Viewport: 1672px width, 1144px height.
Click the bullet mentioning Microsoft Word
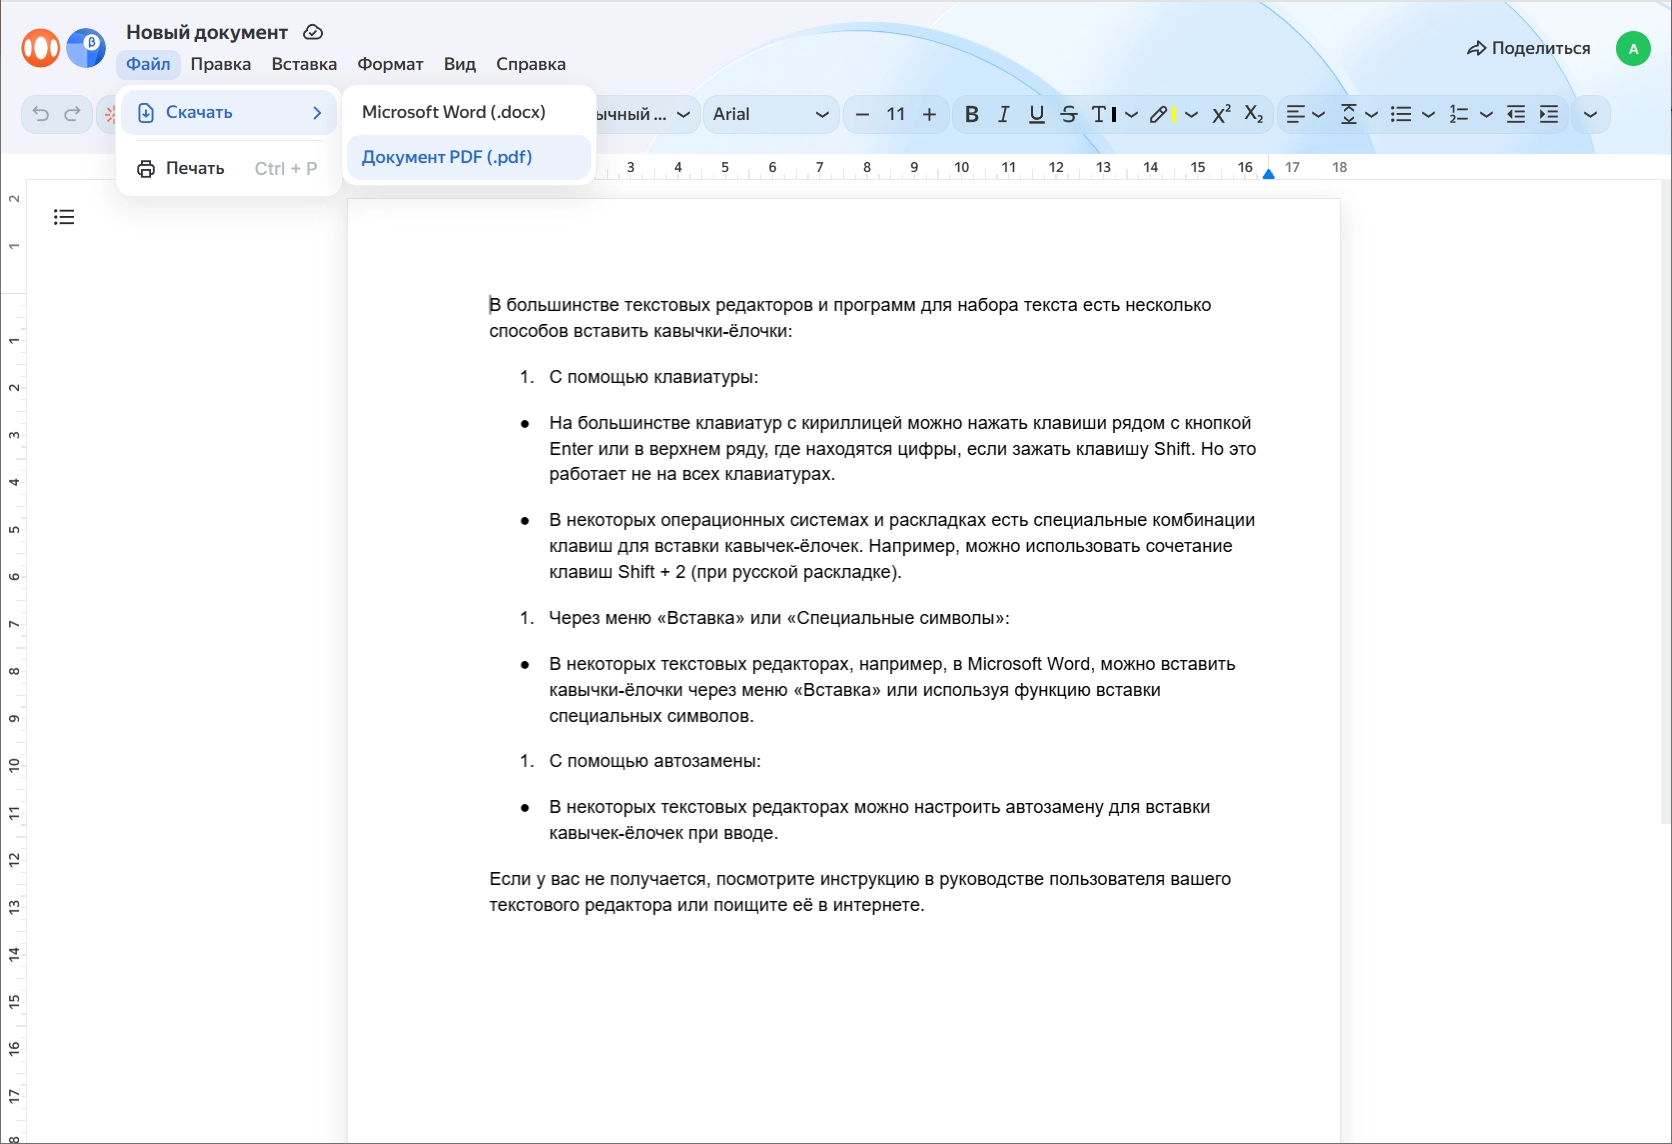(x=892, y=690)
